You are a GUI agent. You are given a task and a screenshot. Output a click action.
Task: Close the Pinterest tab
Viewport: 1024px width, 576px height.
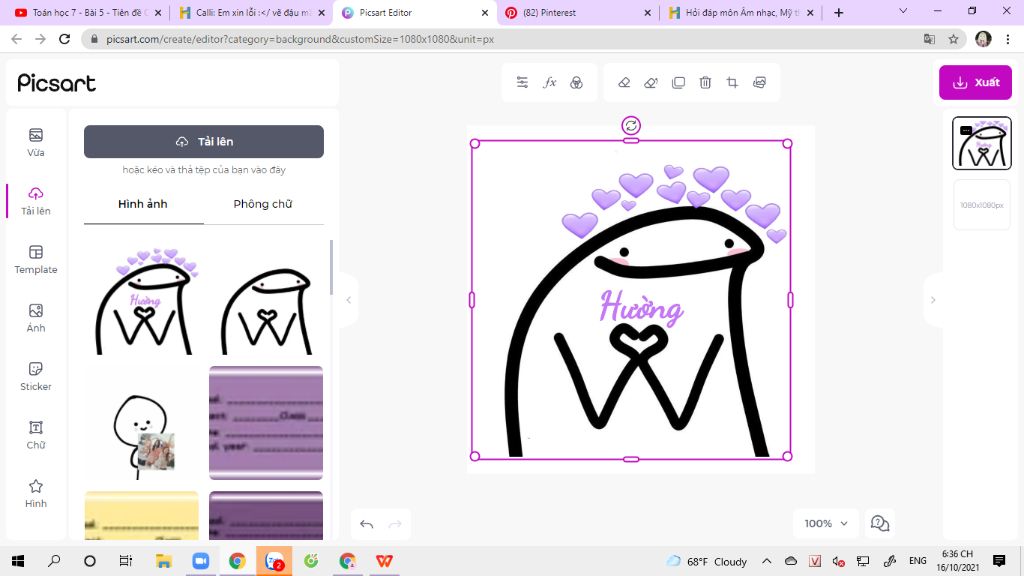tap(647, 12)
